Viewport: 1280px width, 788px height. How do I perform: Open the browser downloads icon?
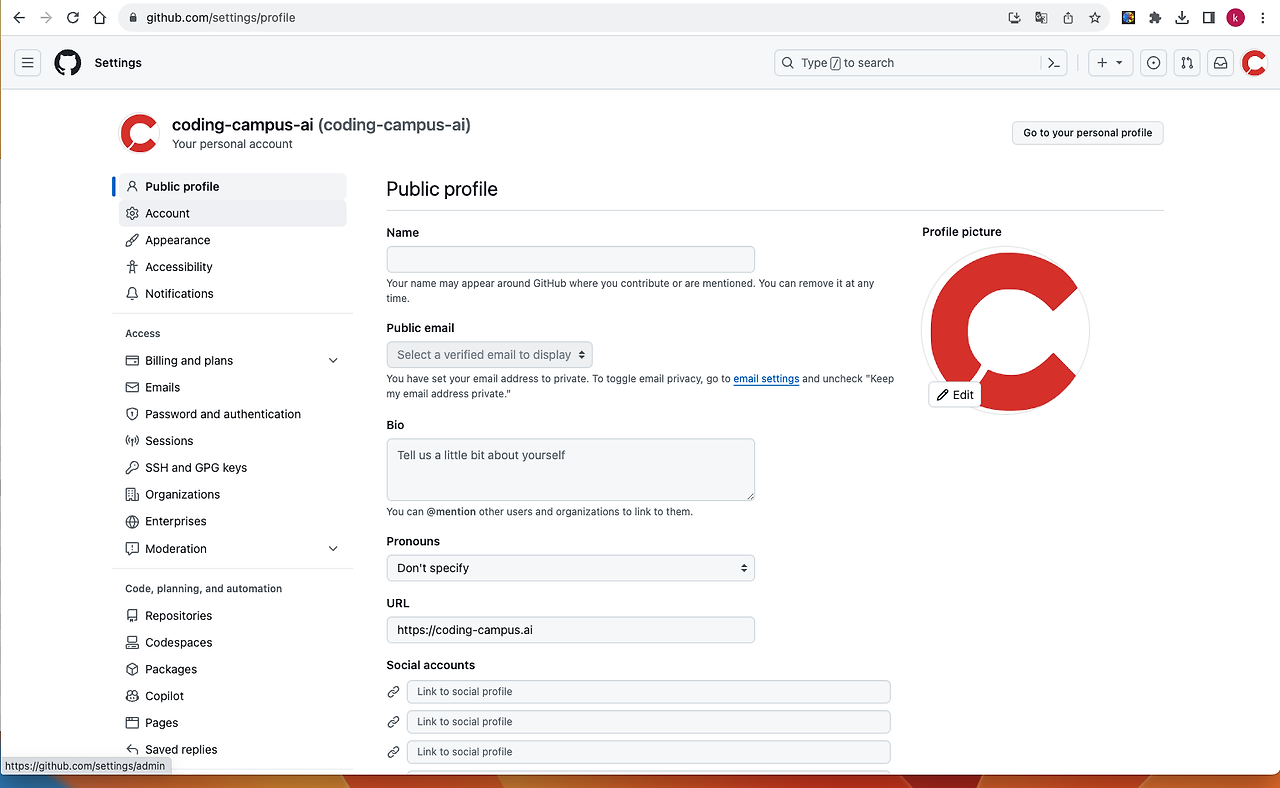[1182, 18]
